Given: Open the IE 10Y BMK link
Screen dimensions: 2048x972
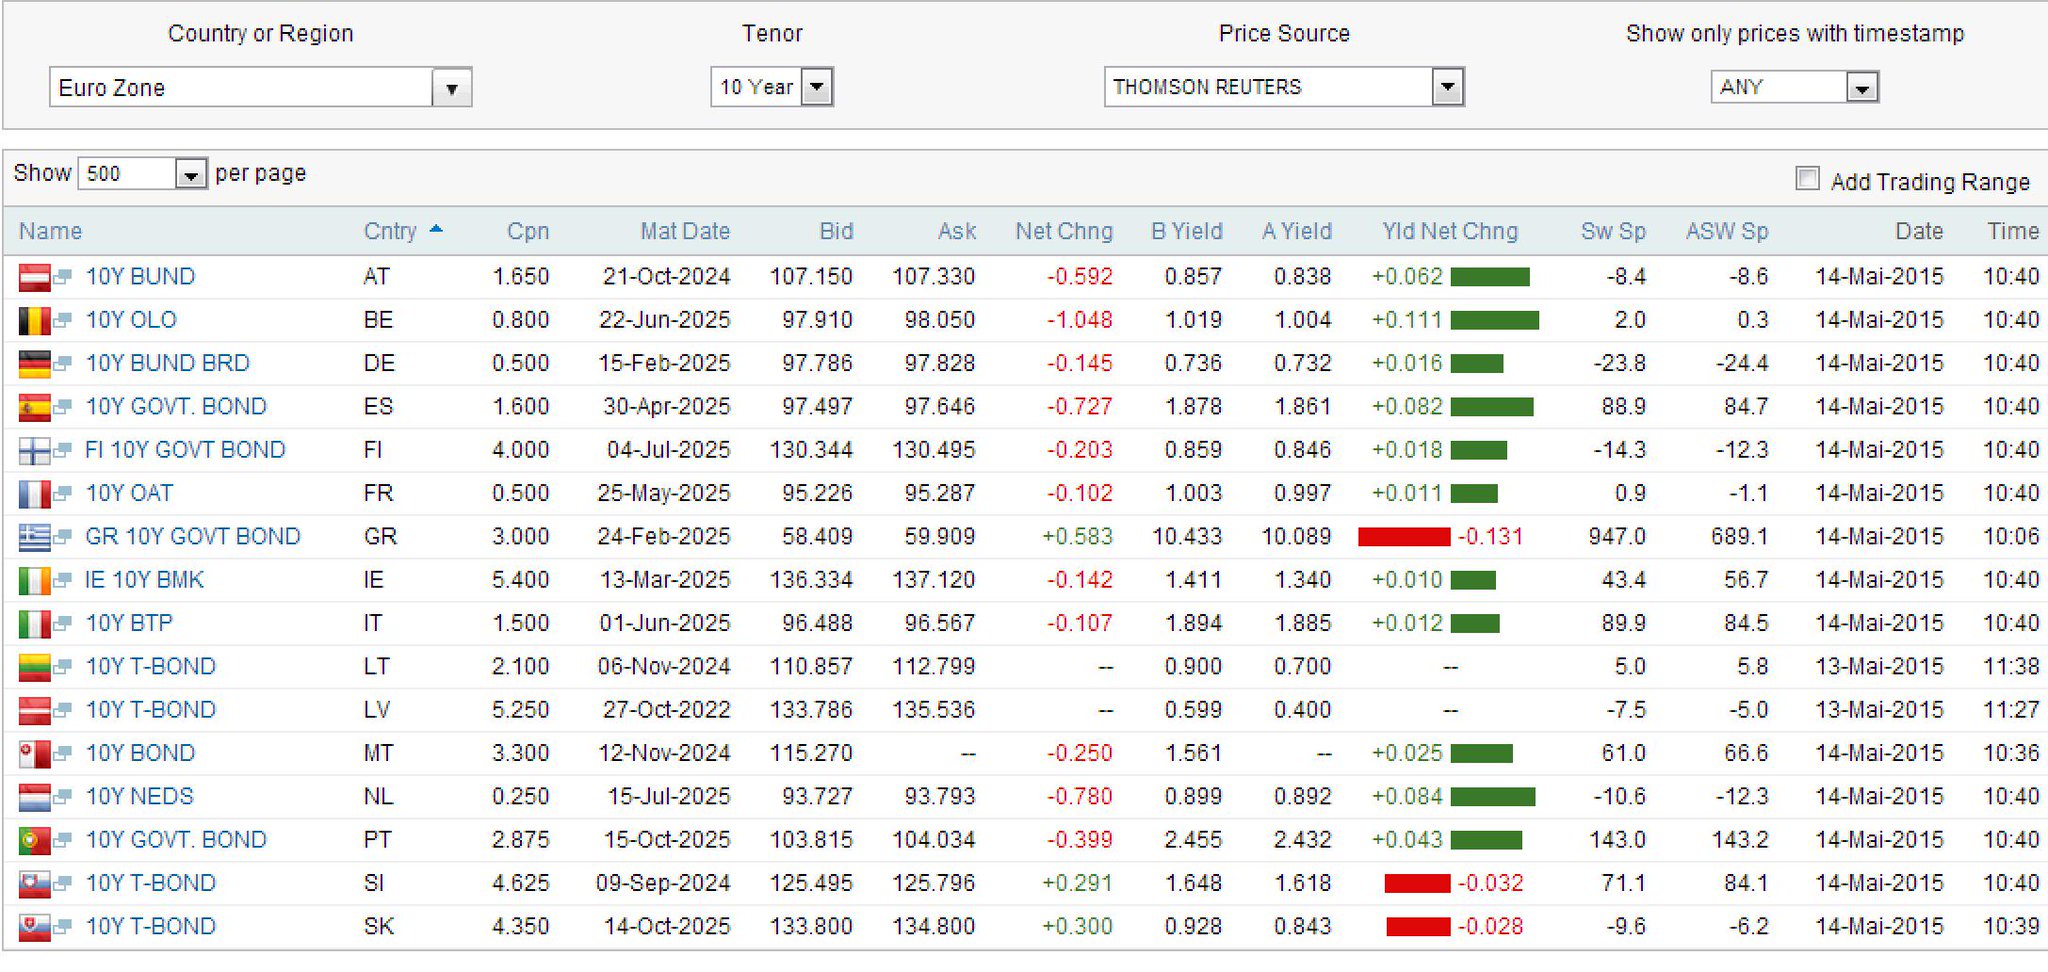Looking at the screenshot, I should pos(144,581).
